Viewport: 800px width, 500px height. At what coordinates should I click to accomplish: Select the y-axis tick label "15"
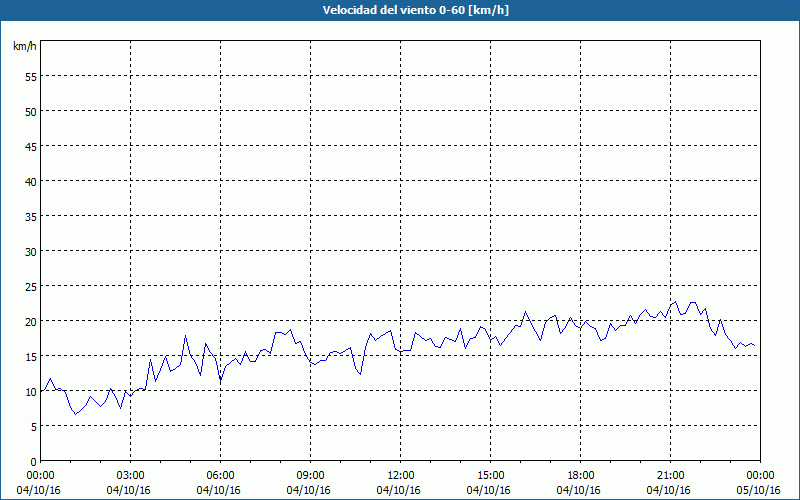[x=31, y=356]
